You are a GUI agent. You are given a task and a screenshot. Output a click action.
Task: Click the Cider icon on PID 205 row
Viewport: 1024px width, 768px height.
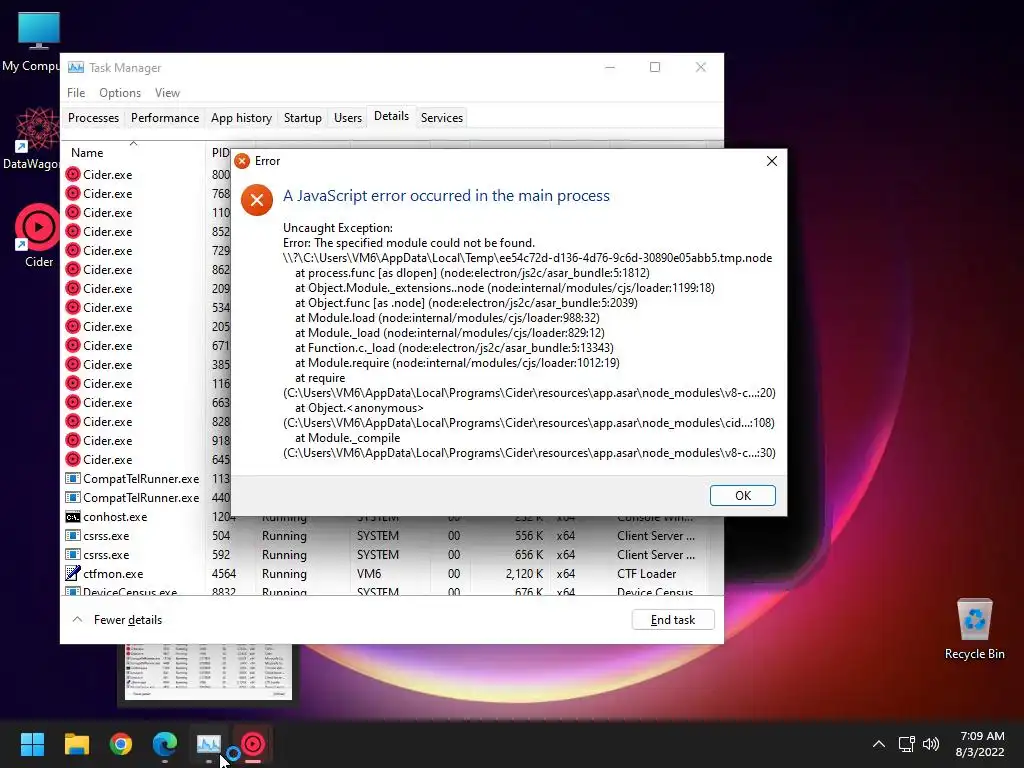click(x=72, y=326)
